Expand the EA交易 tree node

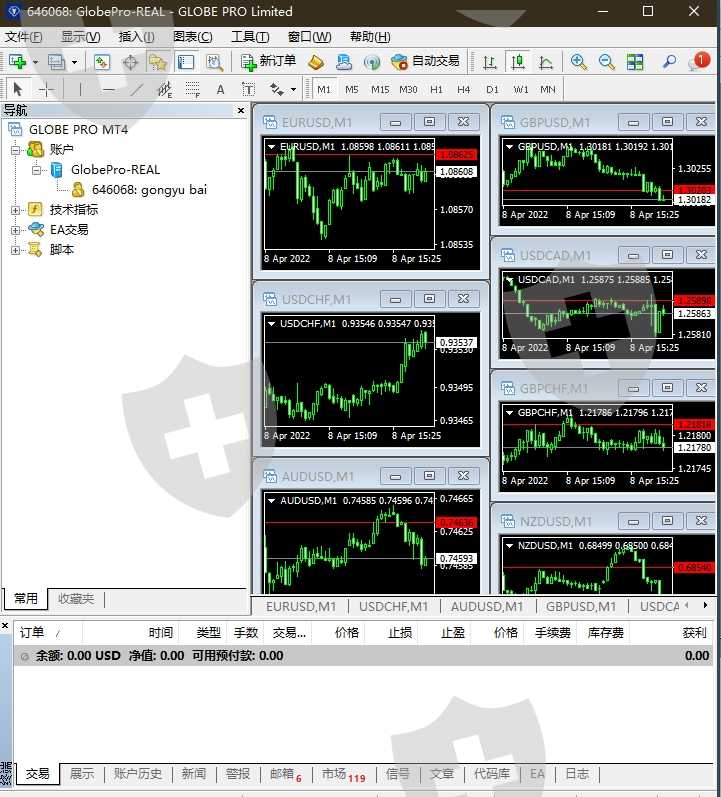[x=16, y=230]
